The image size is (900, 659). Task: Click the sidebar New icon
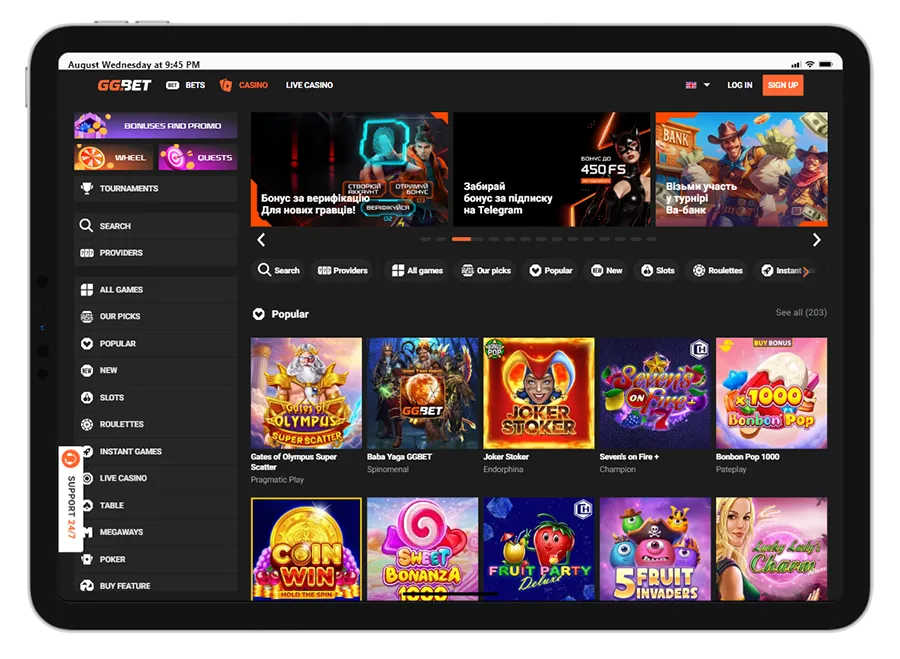tap(87, 370)
